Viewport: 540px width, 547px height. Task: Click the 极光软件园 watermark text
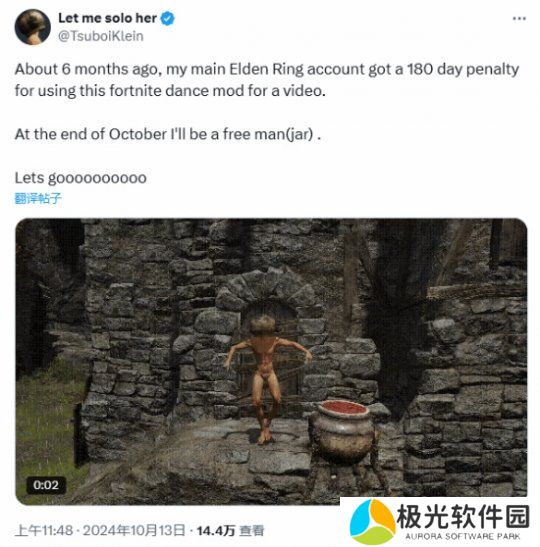coord(463,517)
